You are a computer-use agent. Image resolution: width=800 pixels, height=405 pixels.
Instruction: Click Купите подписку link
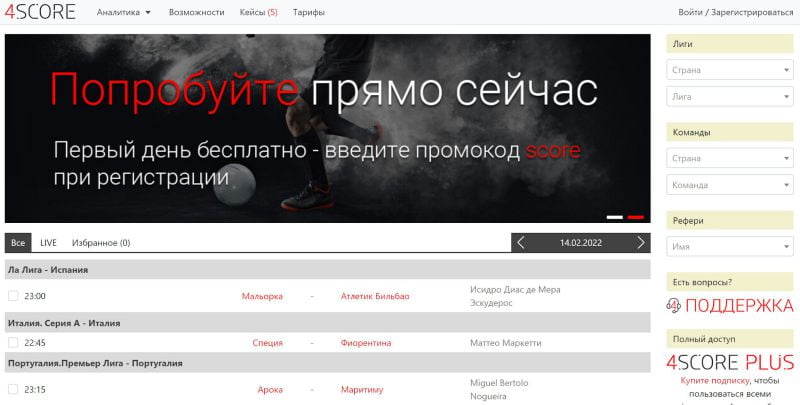715,381
